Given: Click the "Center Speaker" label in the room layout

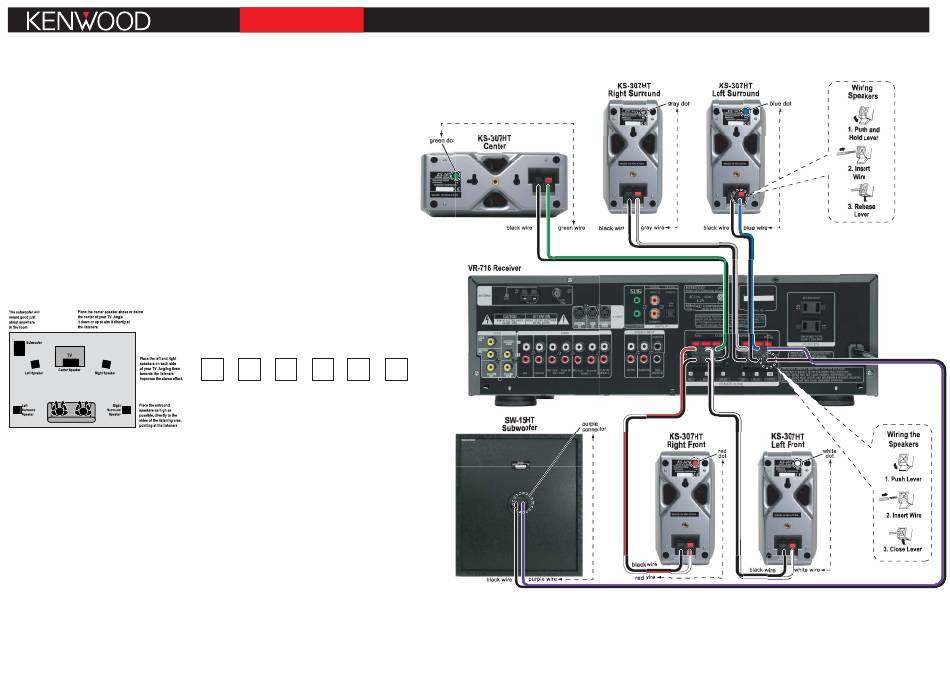Looking at the screenshot, I should [69, 370].
